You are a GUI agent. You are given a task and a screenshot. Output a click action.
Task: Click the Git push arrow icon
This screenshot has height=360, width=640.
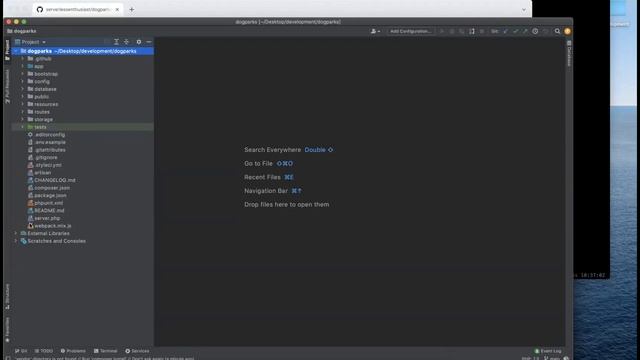coord(525,31)
